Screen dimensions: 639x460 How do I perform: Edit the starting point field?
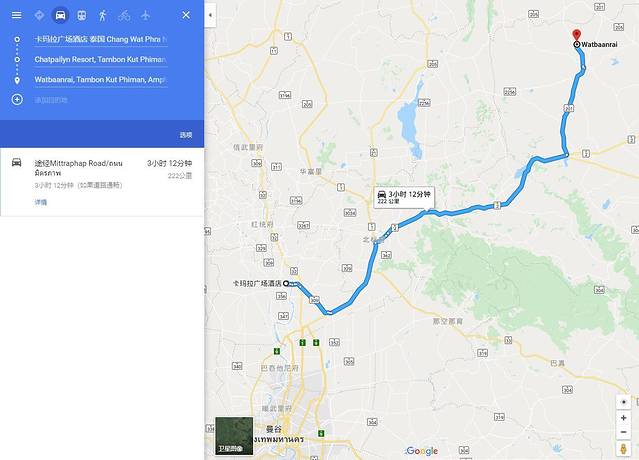coord(101,40)
